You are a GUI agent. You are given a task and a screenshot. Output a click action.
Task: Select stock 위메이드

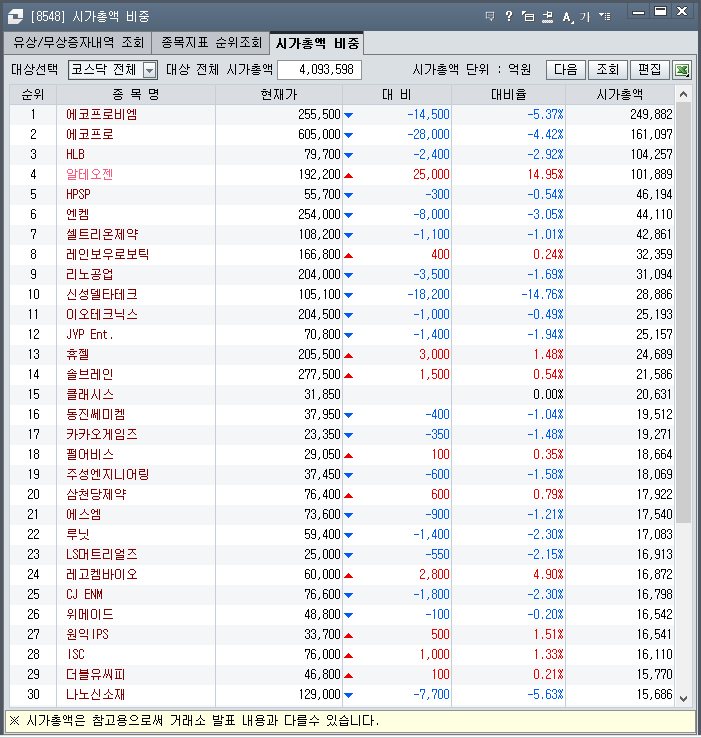tap(90, 615)
